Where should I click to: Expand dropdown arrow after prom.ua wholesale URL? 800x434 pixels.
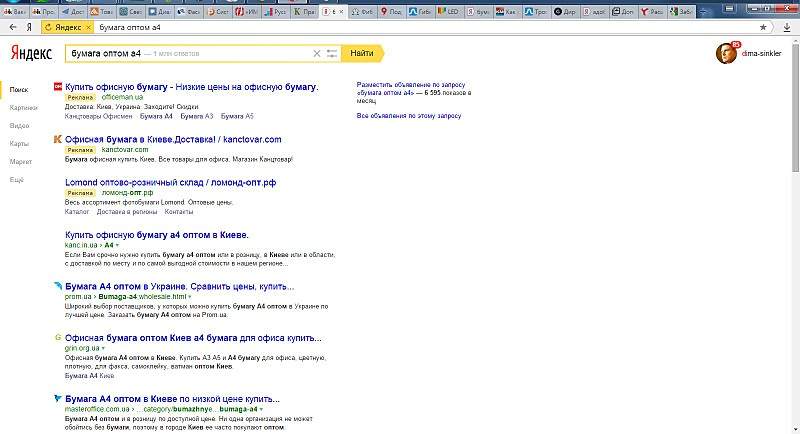pyautogui.click(x=190, y=296)
